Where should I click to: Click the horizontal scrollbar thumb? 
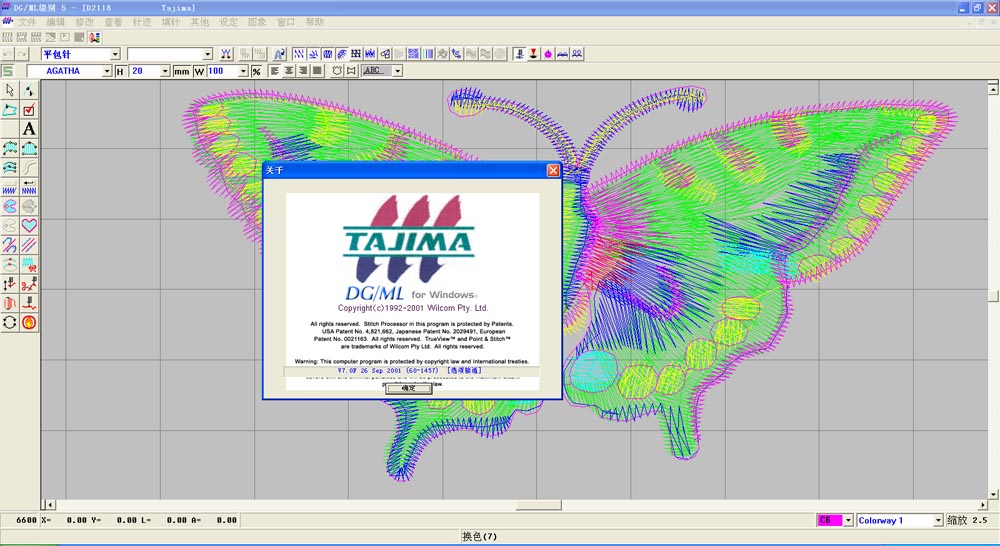coord(538,505)
